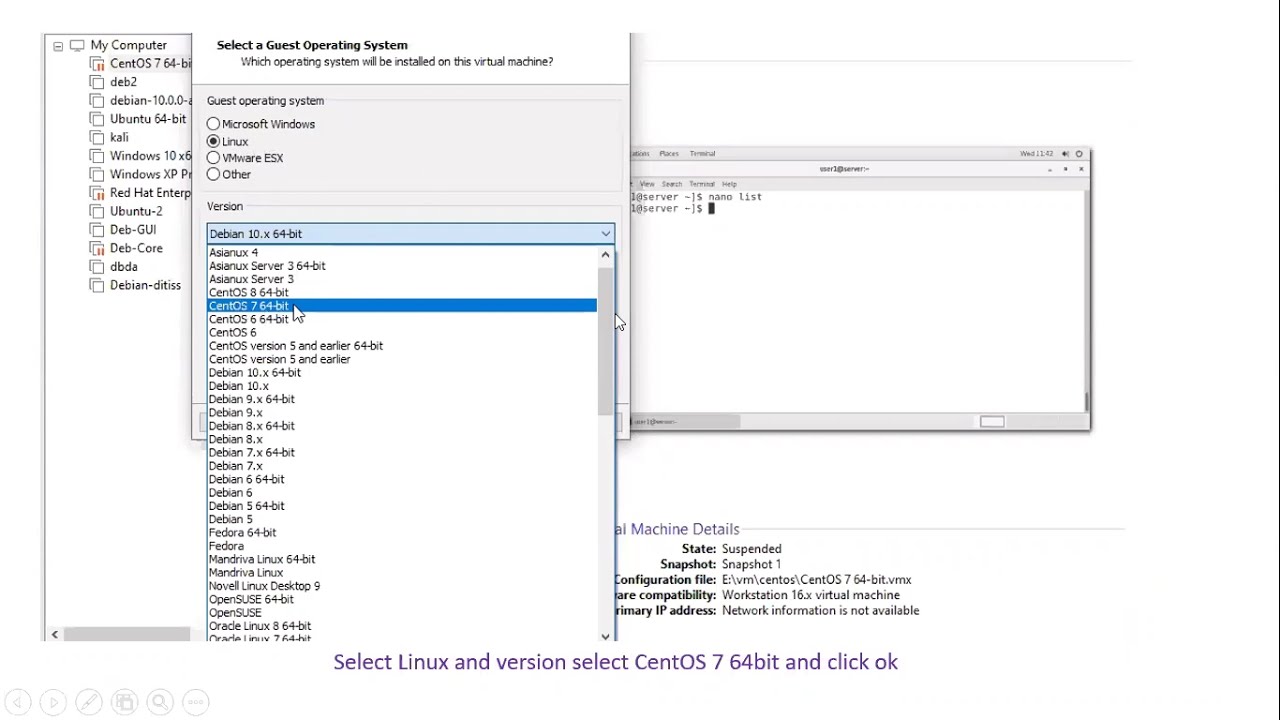Choose the VMware ESX radio button

click(213, 158)
